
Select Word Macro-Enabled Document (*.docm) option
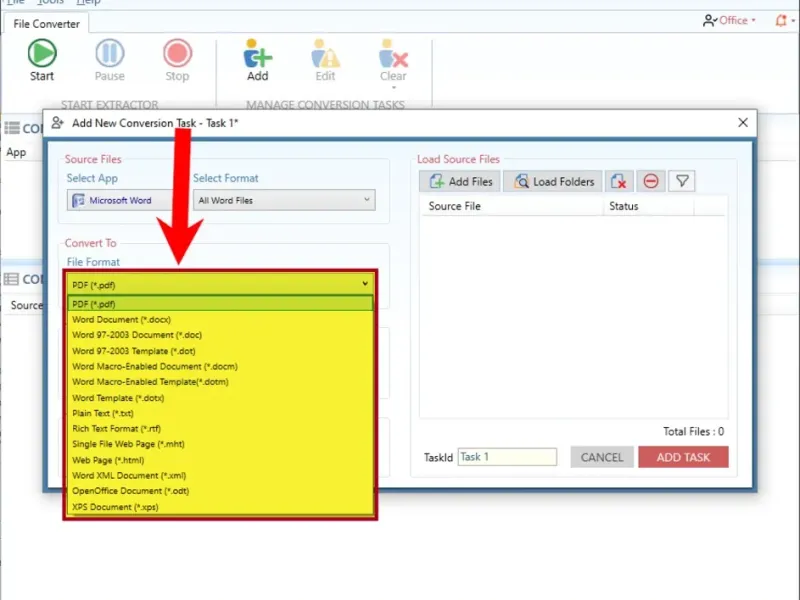pos(220,367)
